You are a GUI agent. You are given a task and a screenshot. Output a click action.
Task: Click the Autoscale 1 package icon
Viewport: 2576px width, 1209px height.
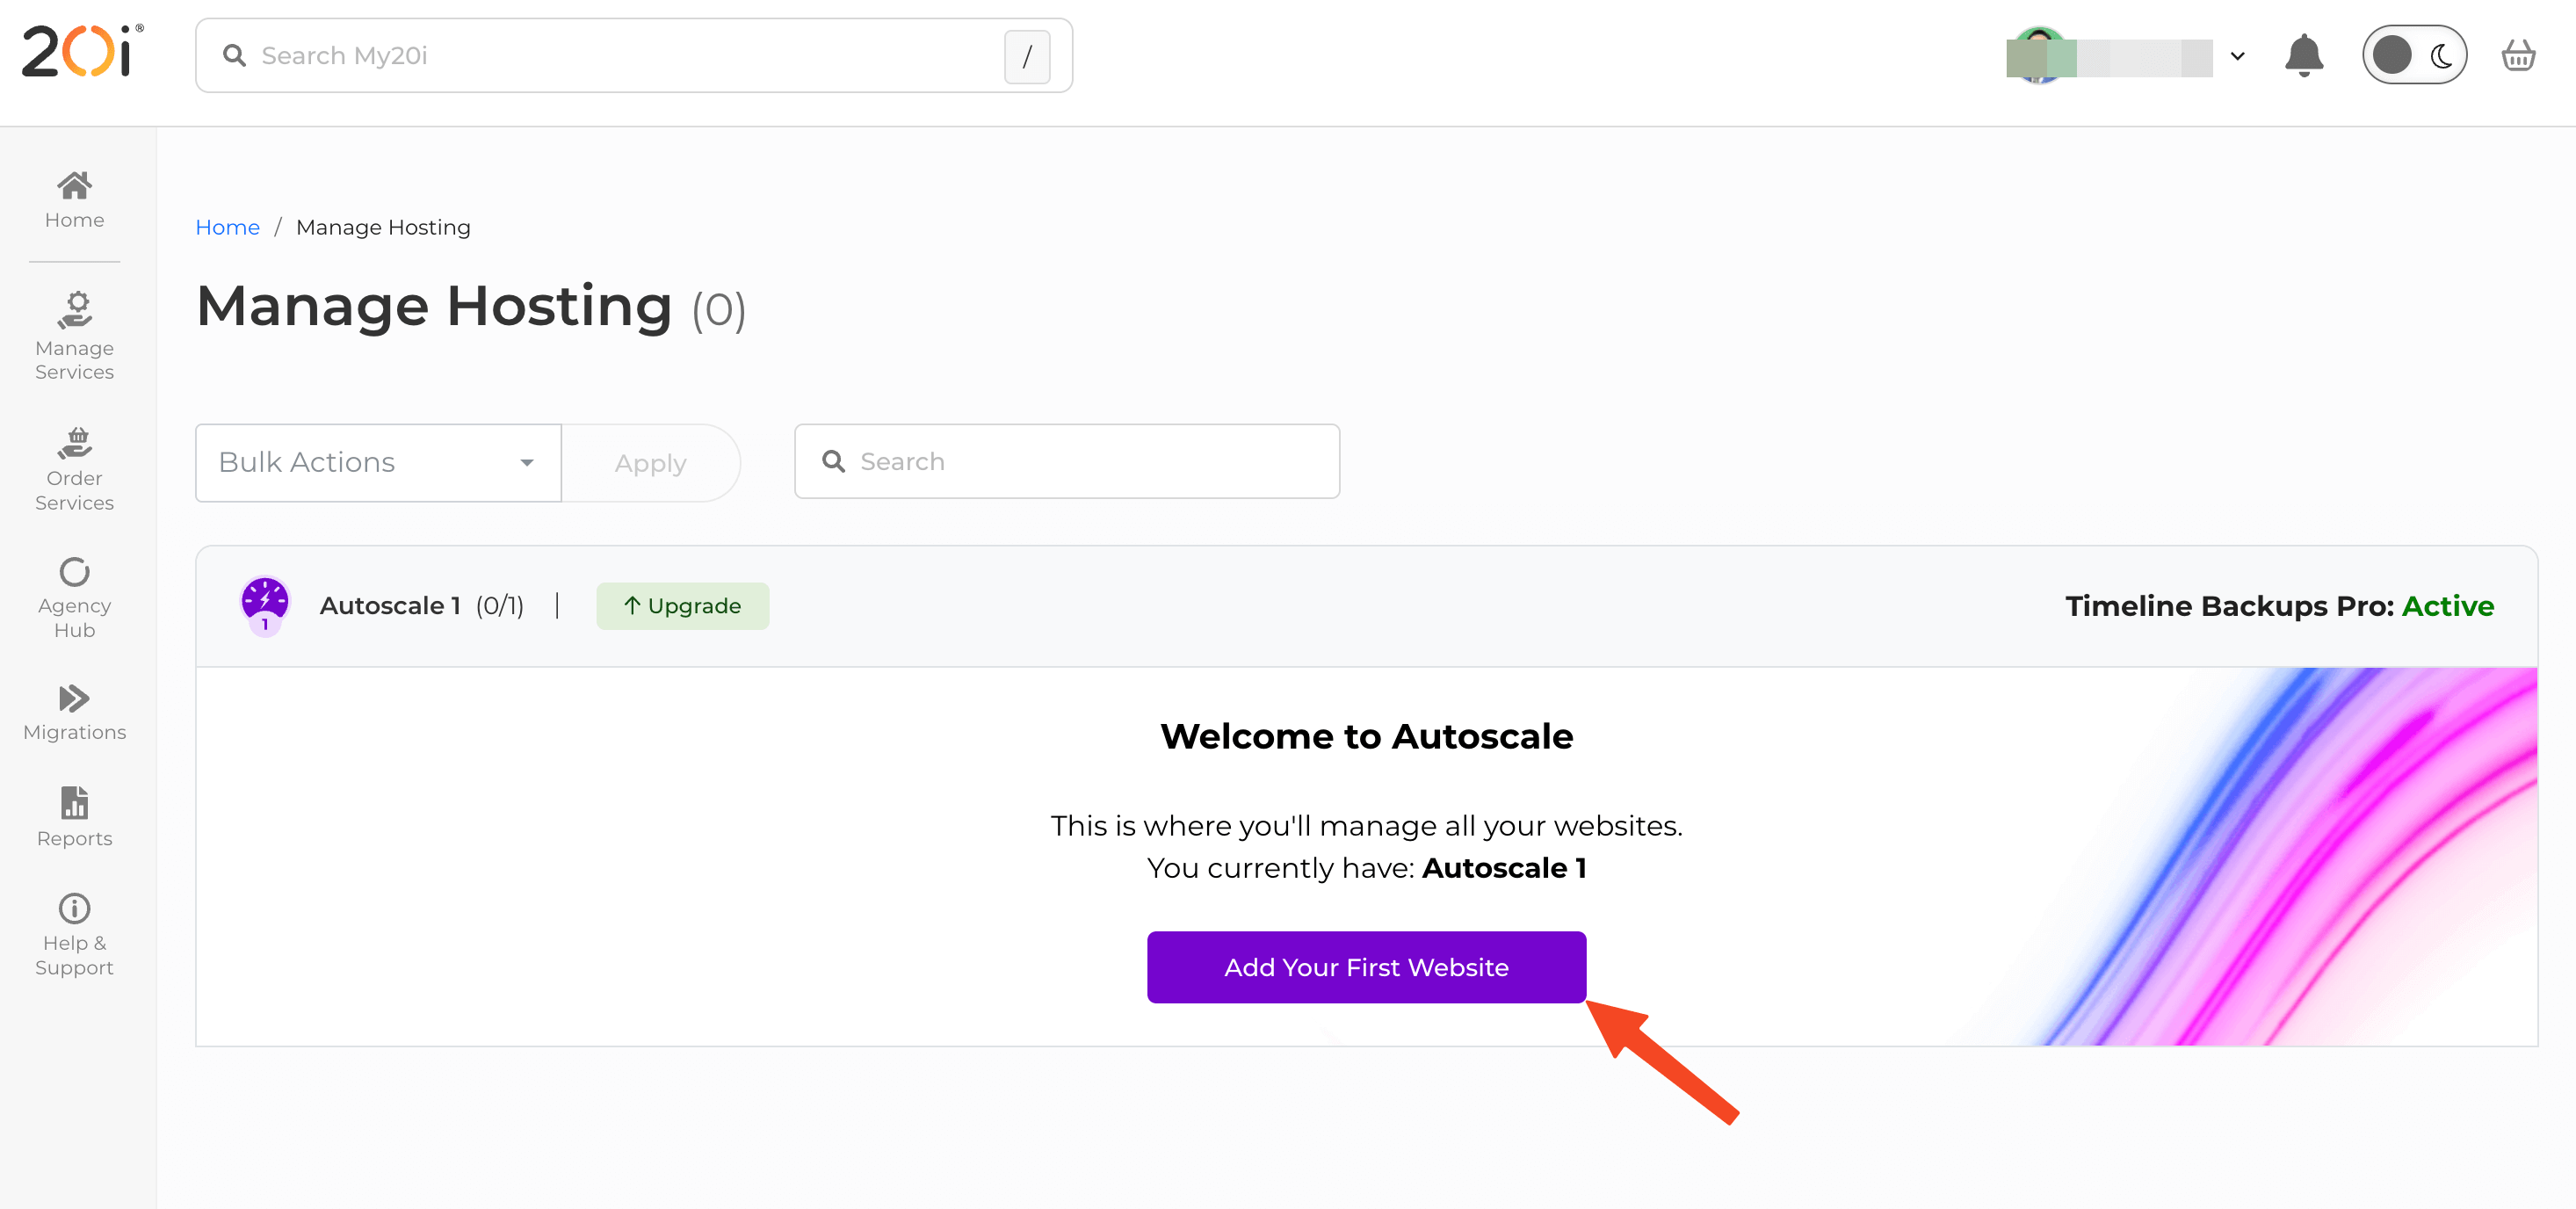(x=265, y=605)
